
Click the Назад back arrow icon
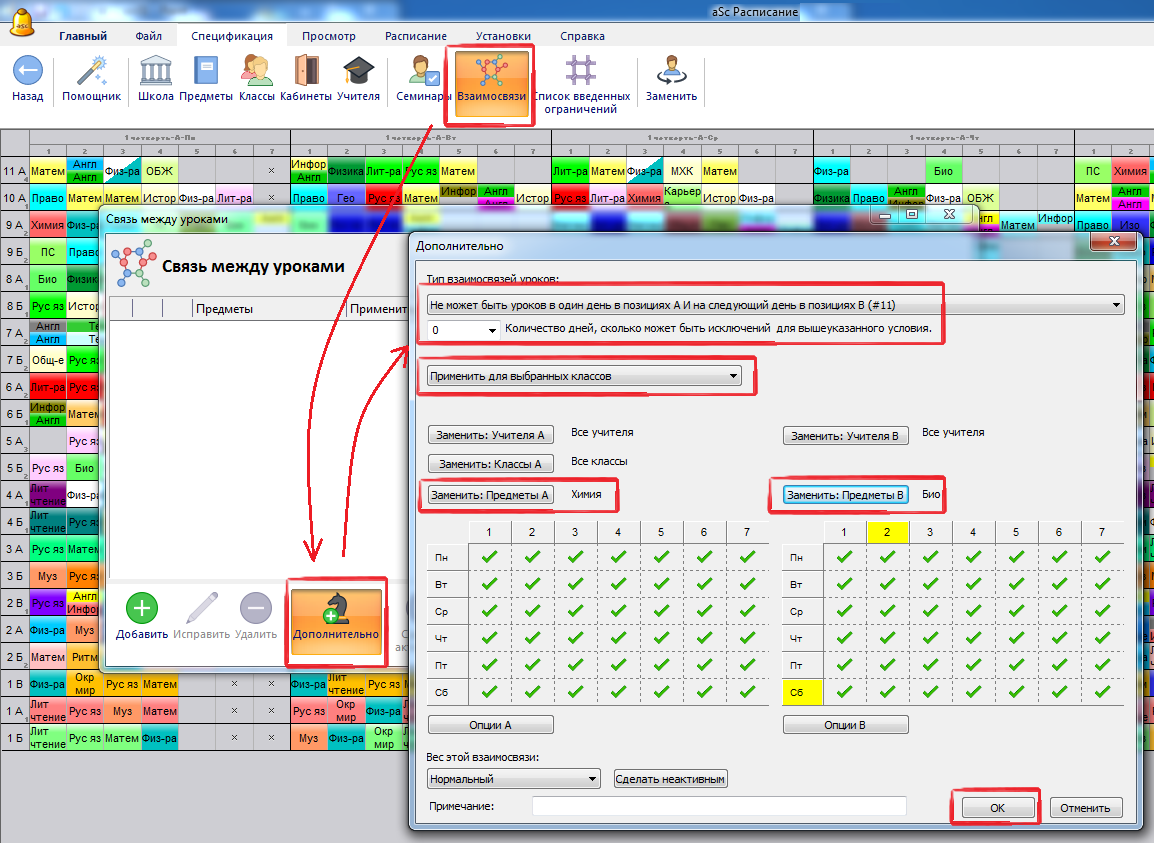[x=27, y=72]
